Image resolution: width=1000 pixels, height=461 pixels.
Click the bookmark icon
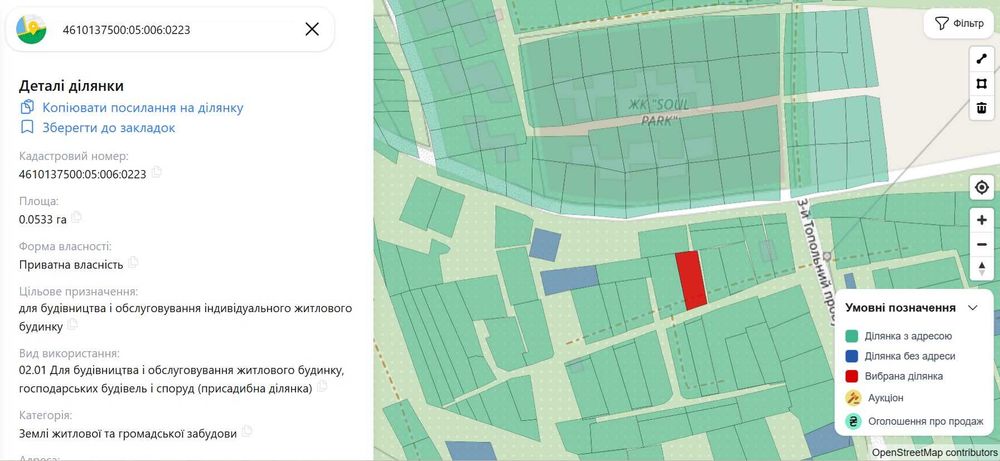click(x=27, y=127)
